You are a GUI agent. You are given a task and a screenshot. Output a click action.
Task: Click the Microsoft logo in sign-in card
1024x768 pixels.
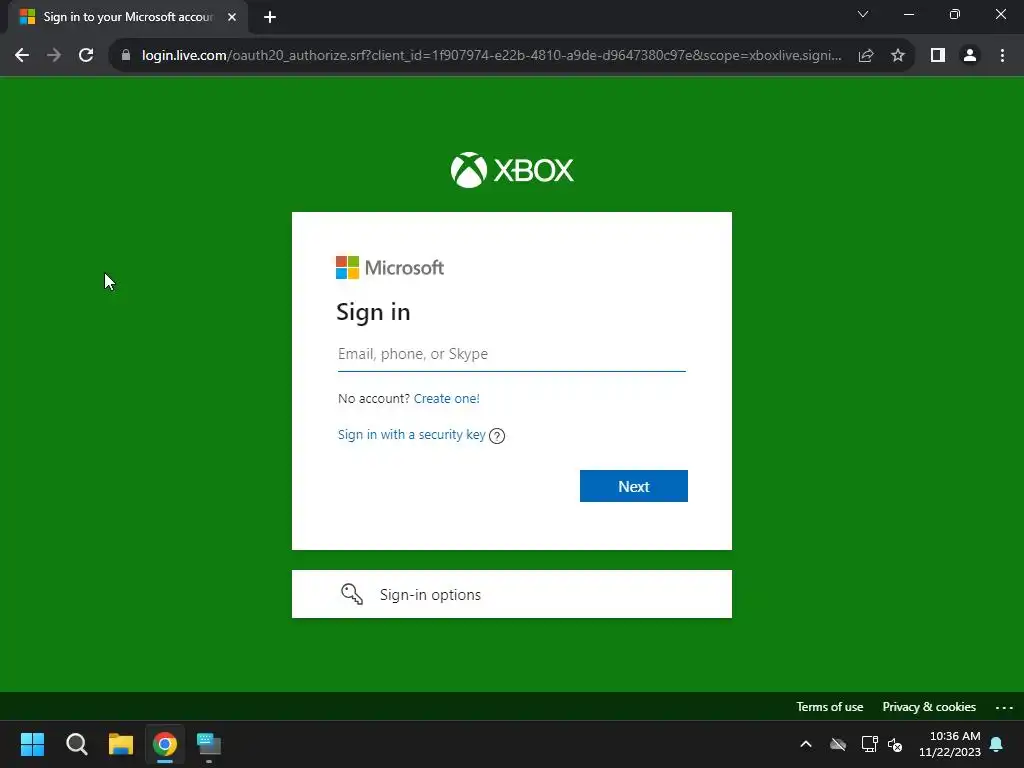point(390,268)
